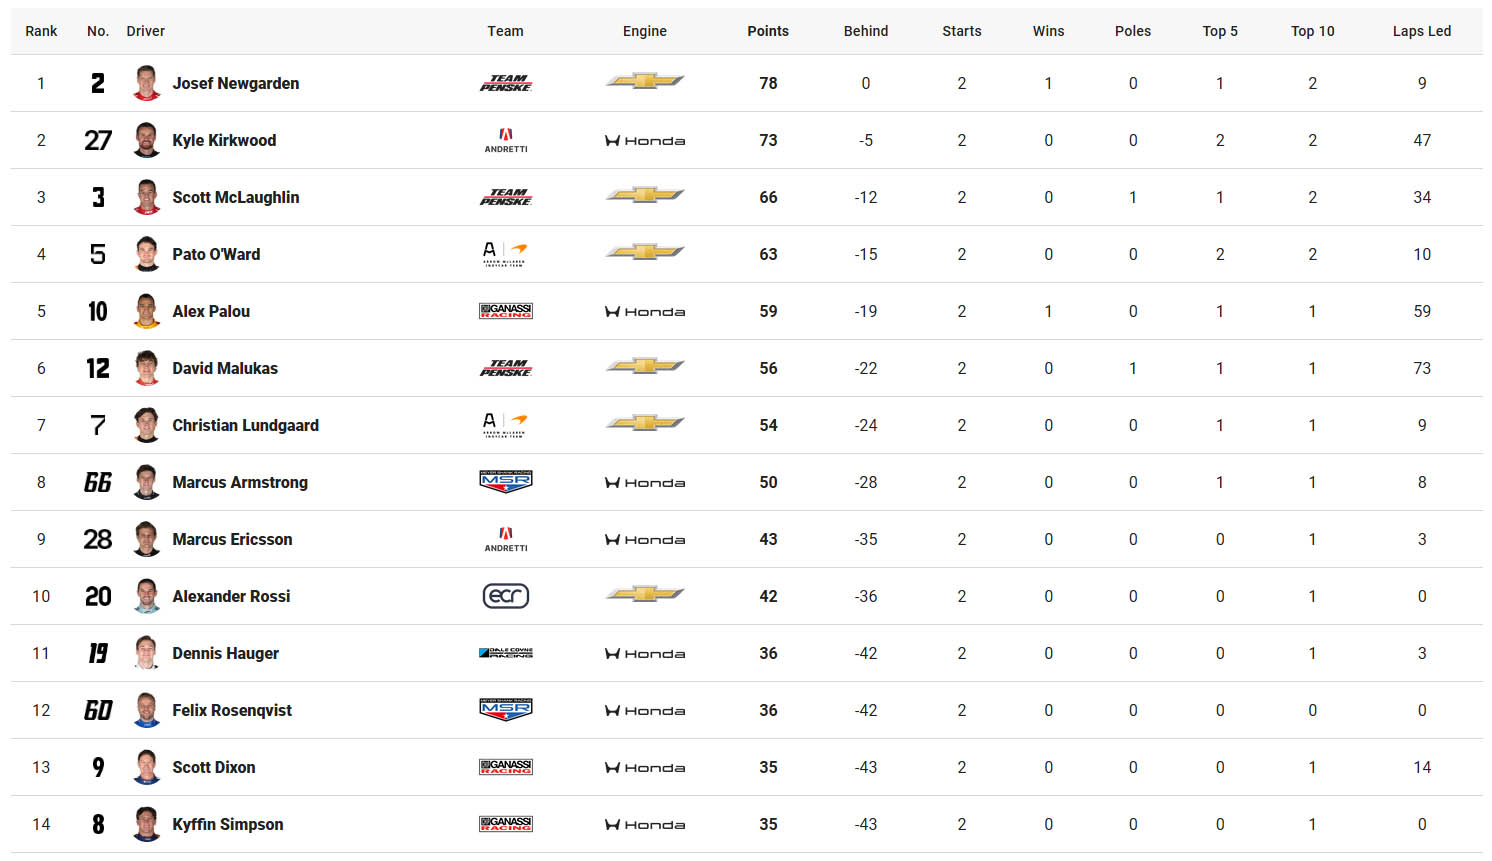Click Ganassi Racing logo beside Alex Palou
The width and height of the screenshot is (1492, 861).
(505, 311)
